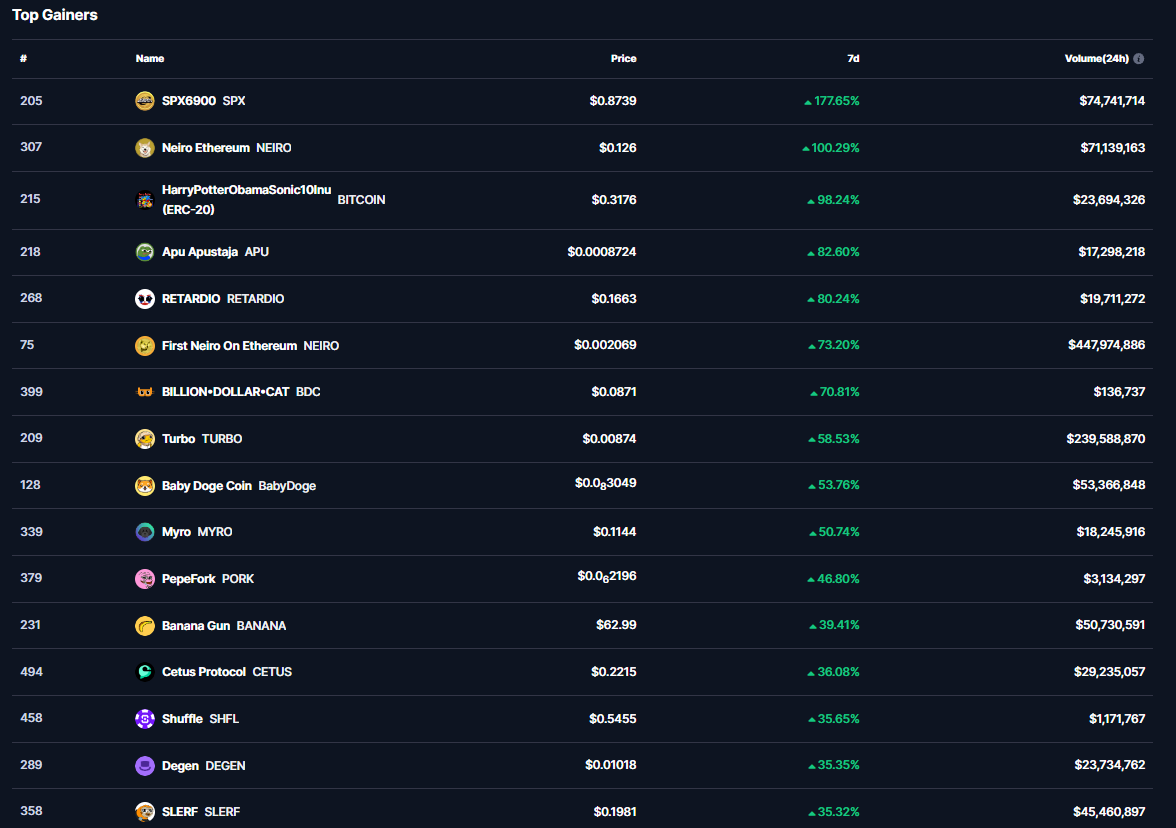
Task: Open the BILLION•DOLLAR•CAT coin link
Action: [225, 392]
